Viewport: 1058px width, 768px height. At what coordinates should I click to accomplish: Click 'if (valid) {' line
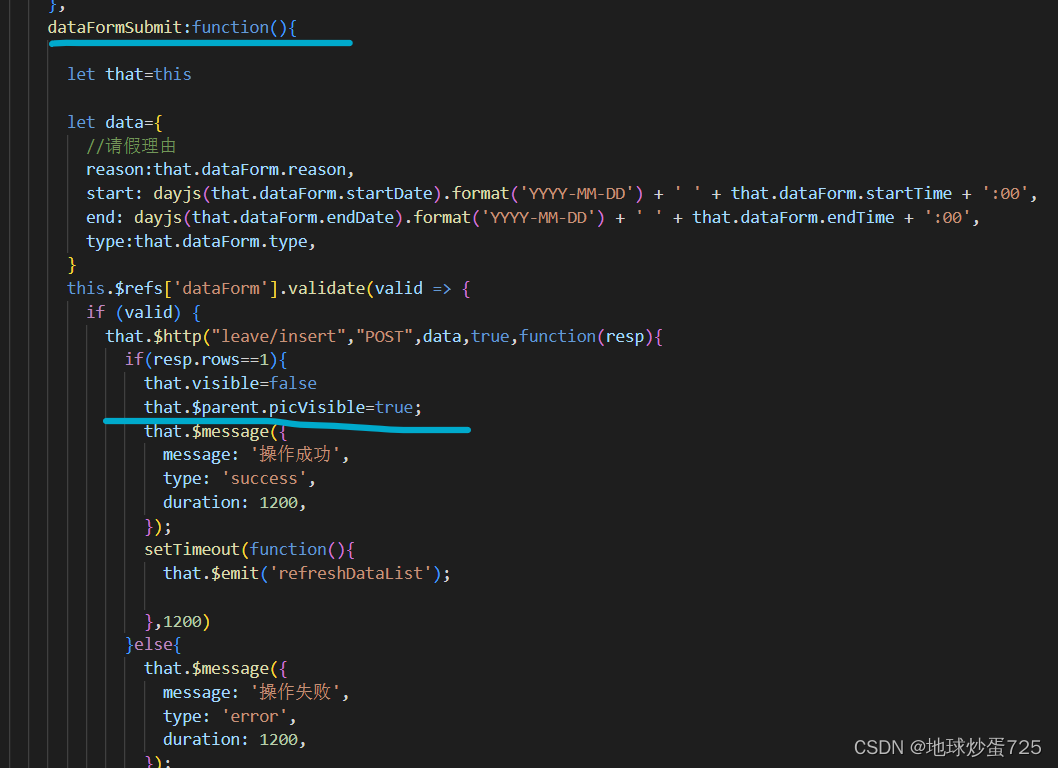[143, 312]
